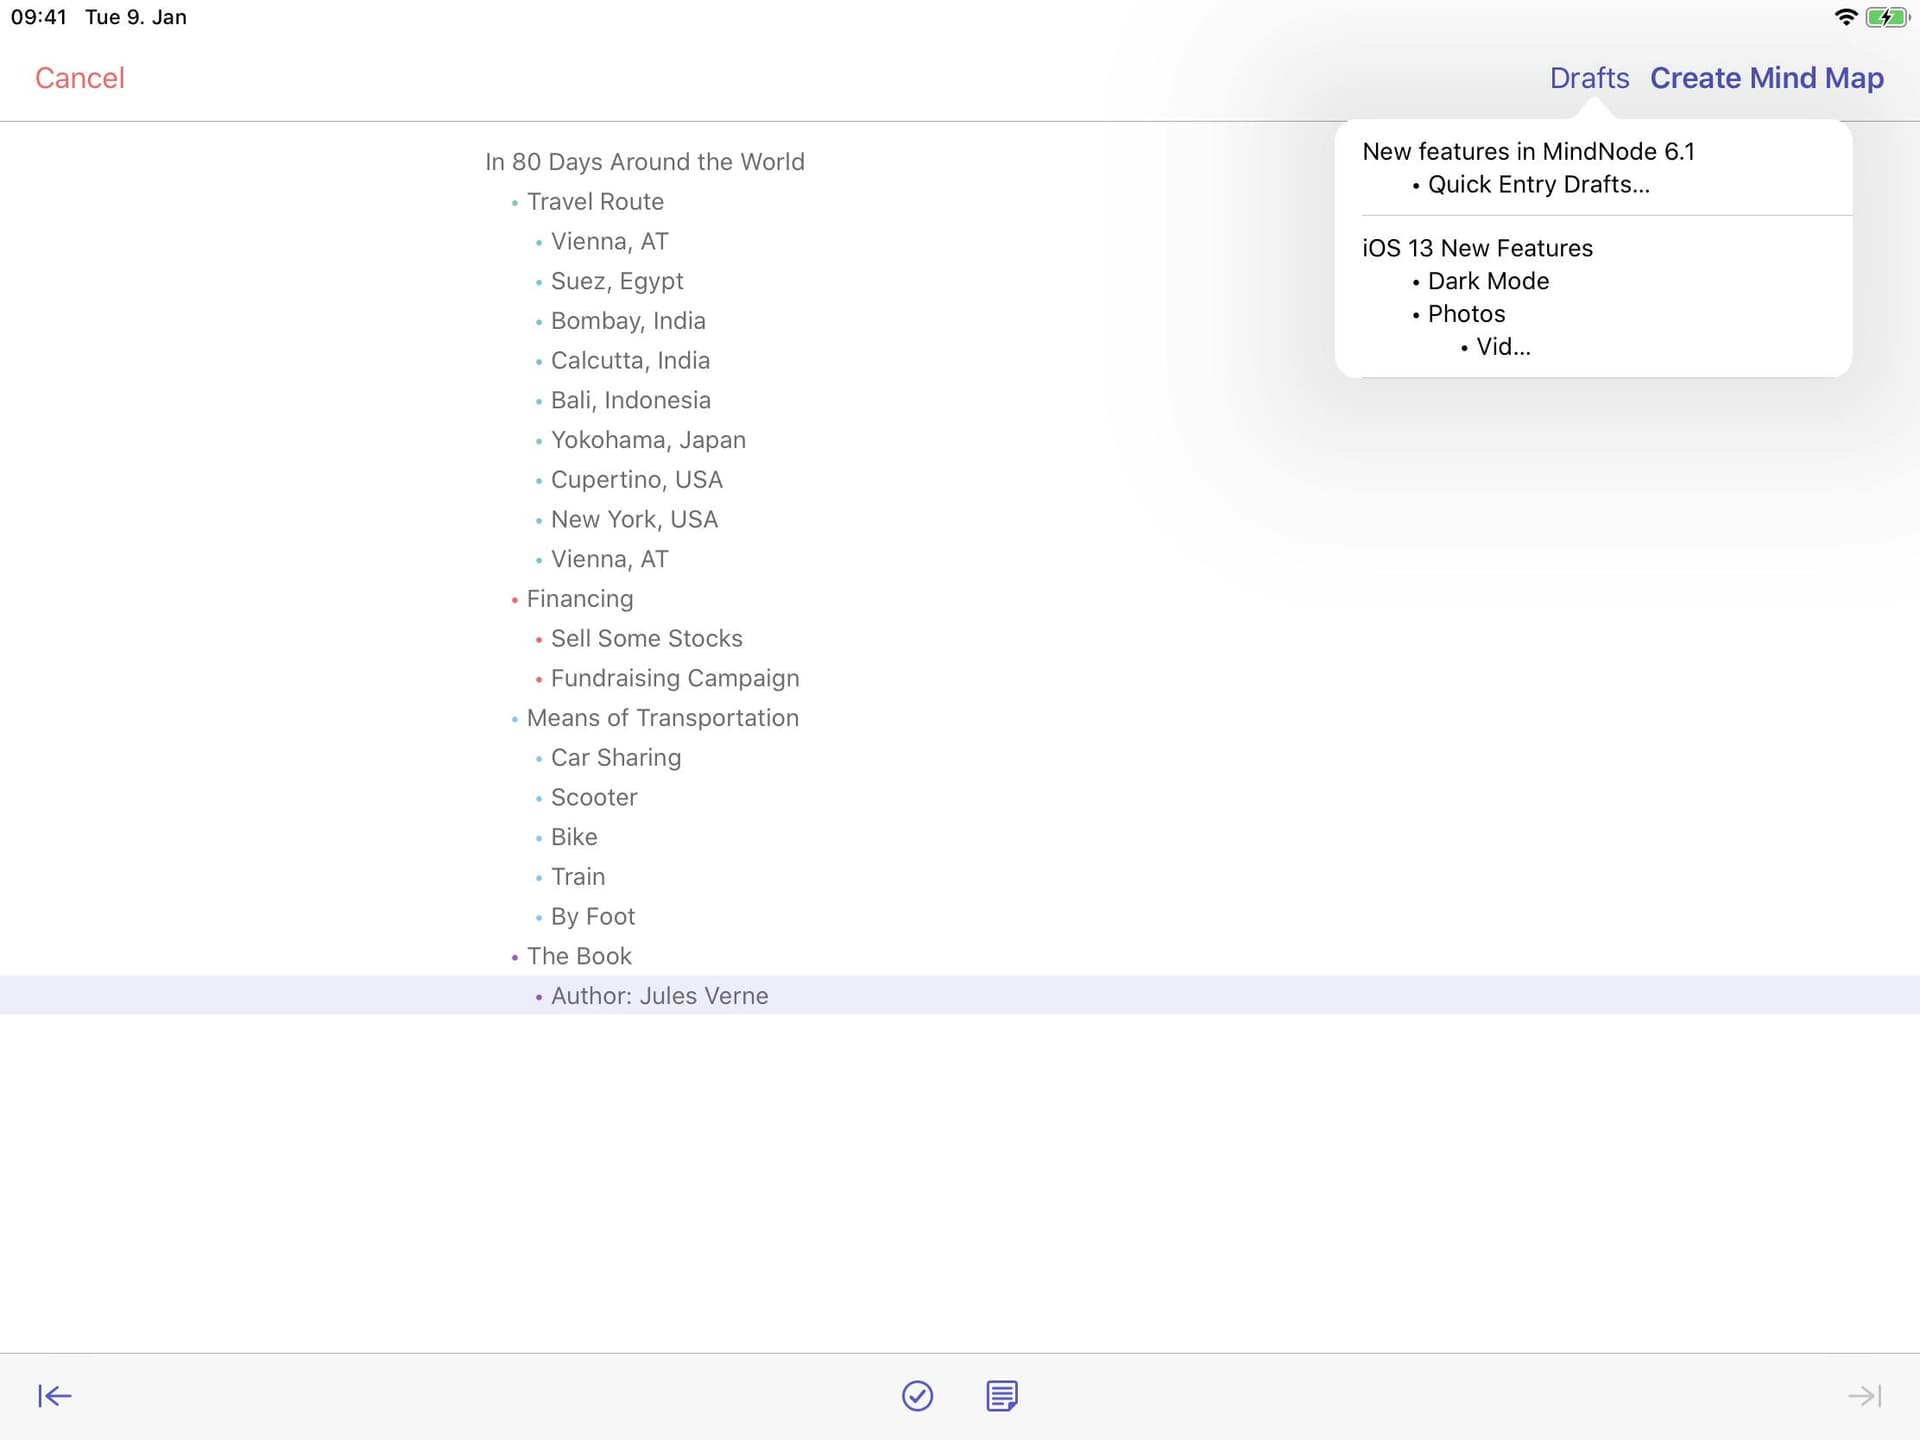Image resolution: width=1920 pixels, height=1440 pixels.
Task: Collapse the Means of Transportation bullet
Action: pos(514,718)
